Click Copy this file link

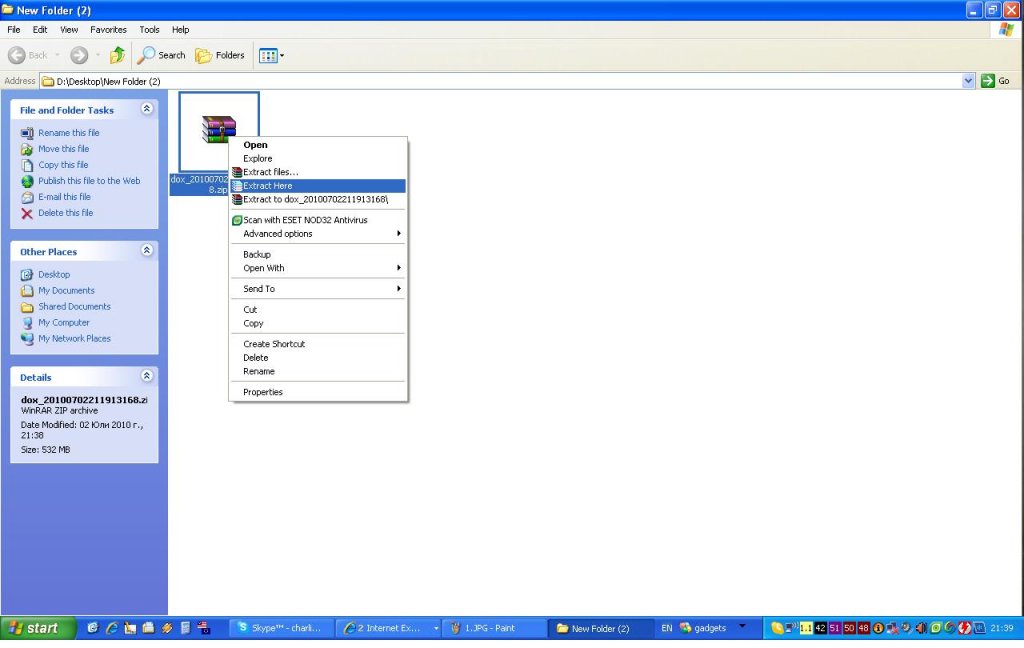[x=63, y=165]
